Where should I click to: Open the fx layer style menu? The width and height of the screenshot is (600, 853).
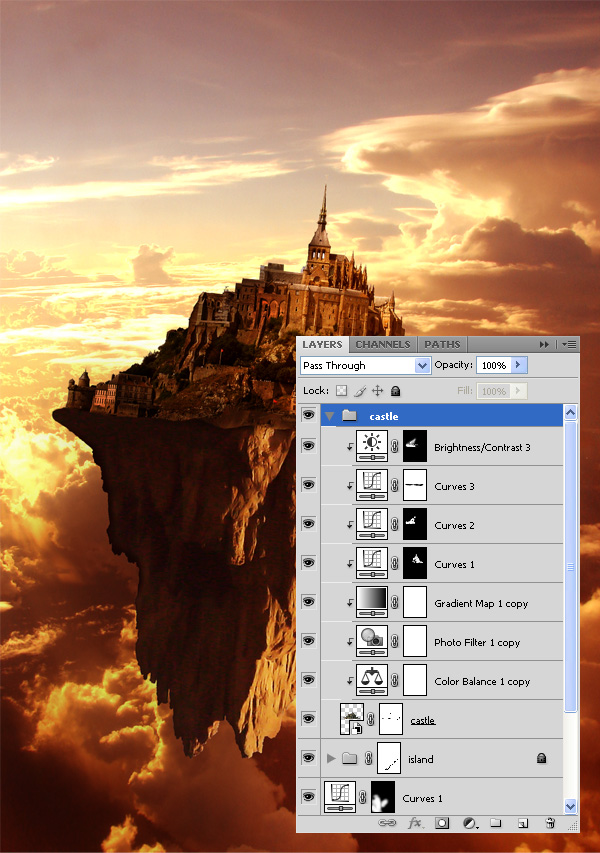416,823
